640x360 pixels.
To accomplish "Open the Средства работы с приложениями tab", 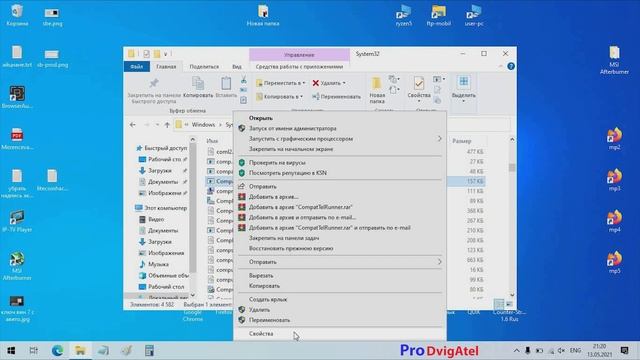I will coord(299,67).
